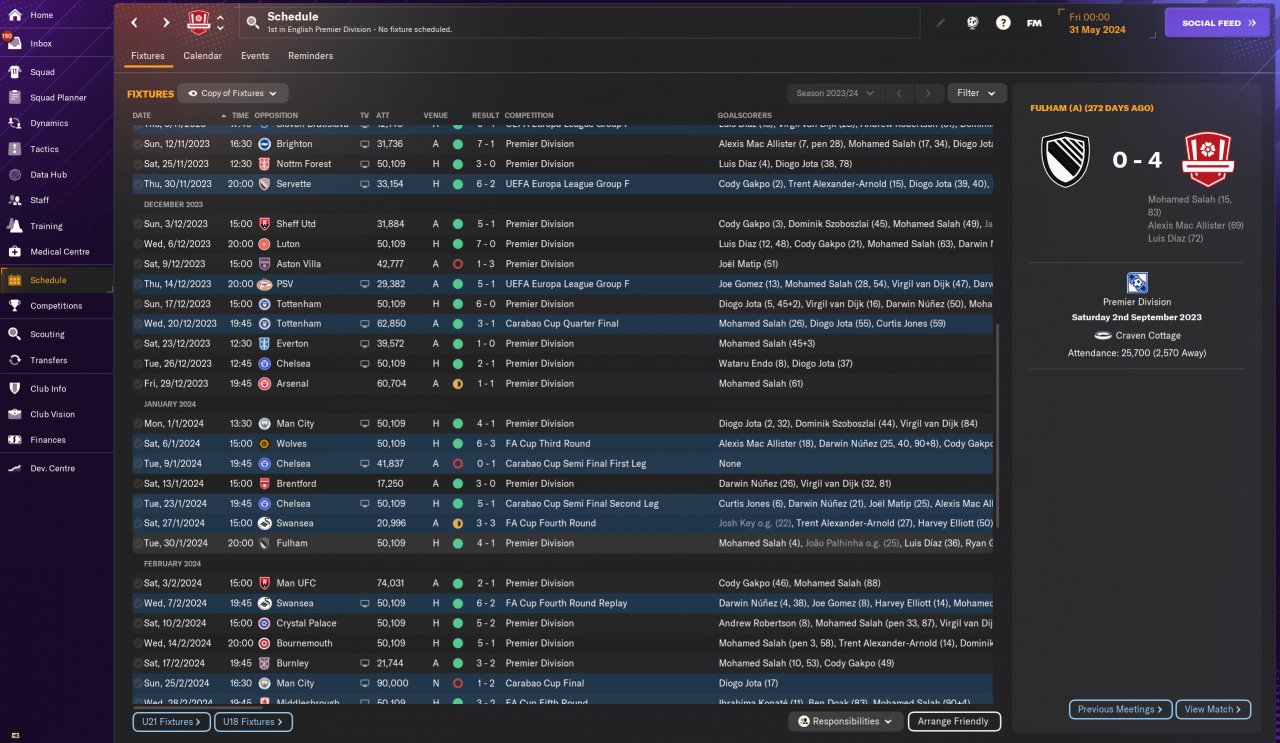Toggle checkmark on Servette 30/11/2023 row
The width and height of the screenshot is (1280, 743).
(x=138, y=184)
